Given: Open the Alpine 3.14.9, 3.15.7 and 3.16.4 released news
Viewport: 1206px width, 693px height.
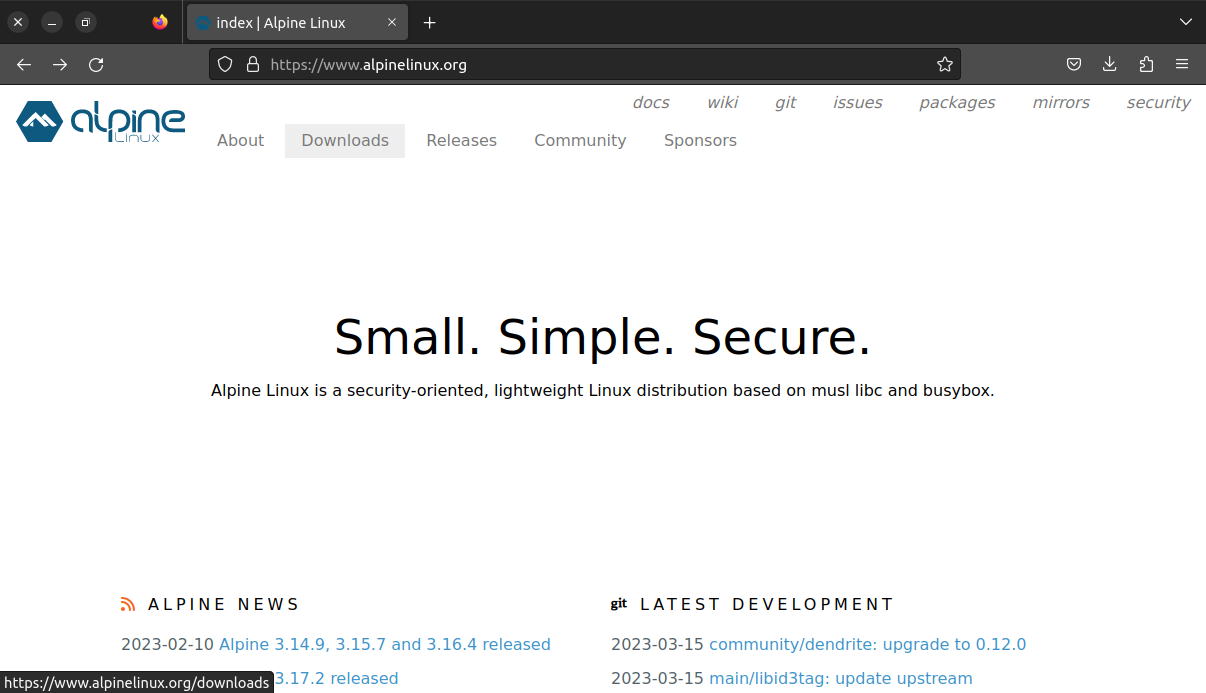Looking at the screenshot, I should pos(385,644).
